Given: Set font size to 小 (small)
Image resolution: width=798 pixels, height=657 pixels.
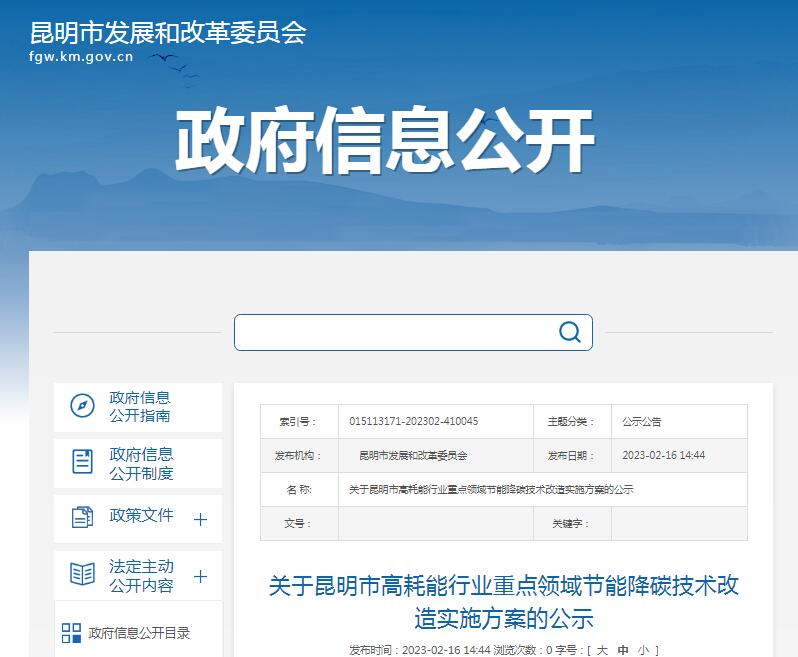Looking at the screenshot, I should pyautogui.click(x=643, y=650).
